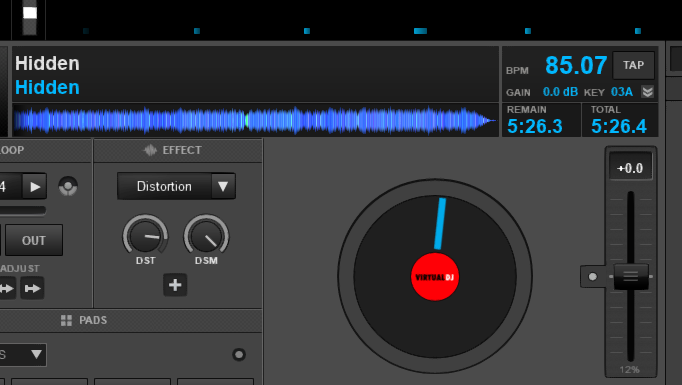The height and width of the screenshot is (385, 682).
Task: Click the VirtualDJ jog wheel center label
Action: 435,277
